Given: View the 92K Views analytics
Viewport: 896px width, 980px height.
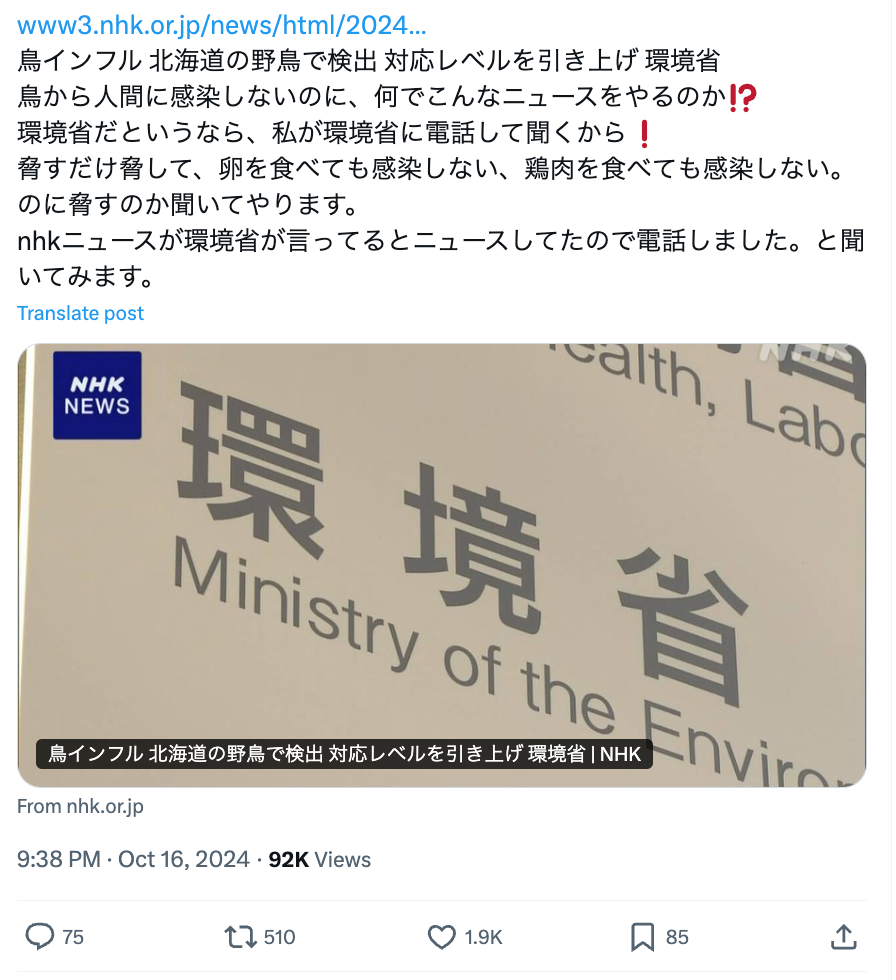Looking at the screenshot, I should [319, 859].
